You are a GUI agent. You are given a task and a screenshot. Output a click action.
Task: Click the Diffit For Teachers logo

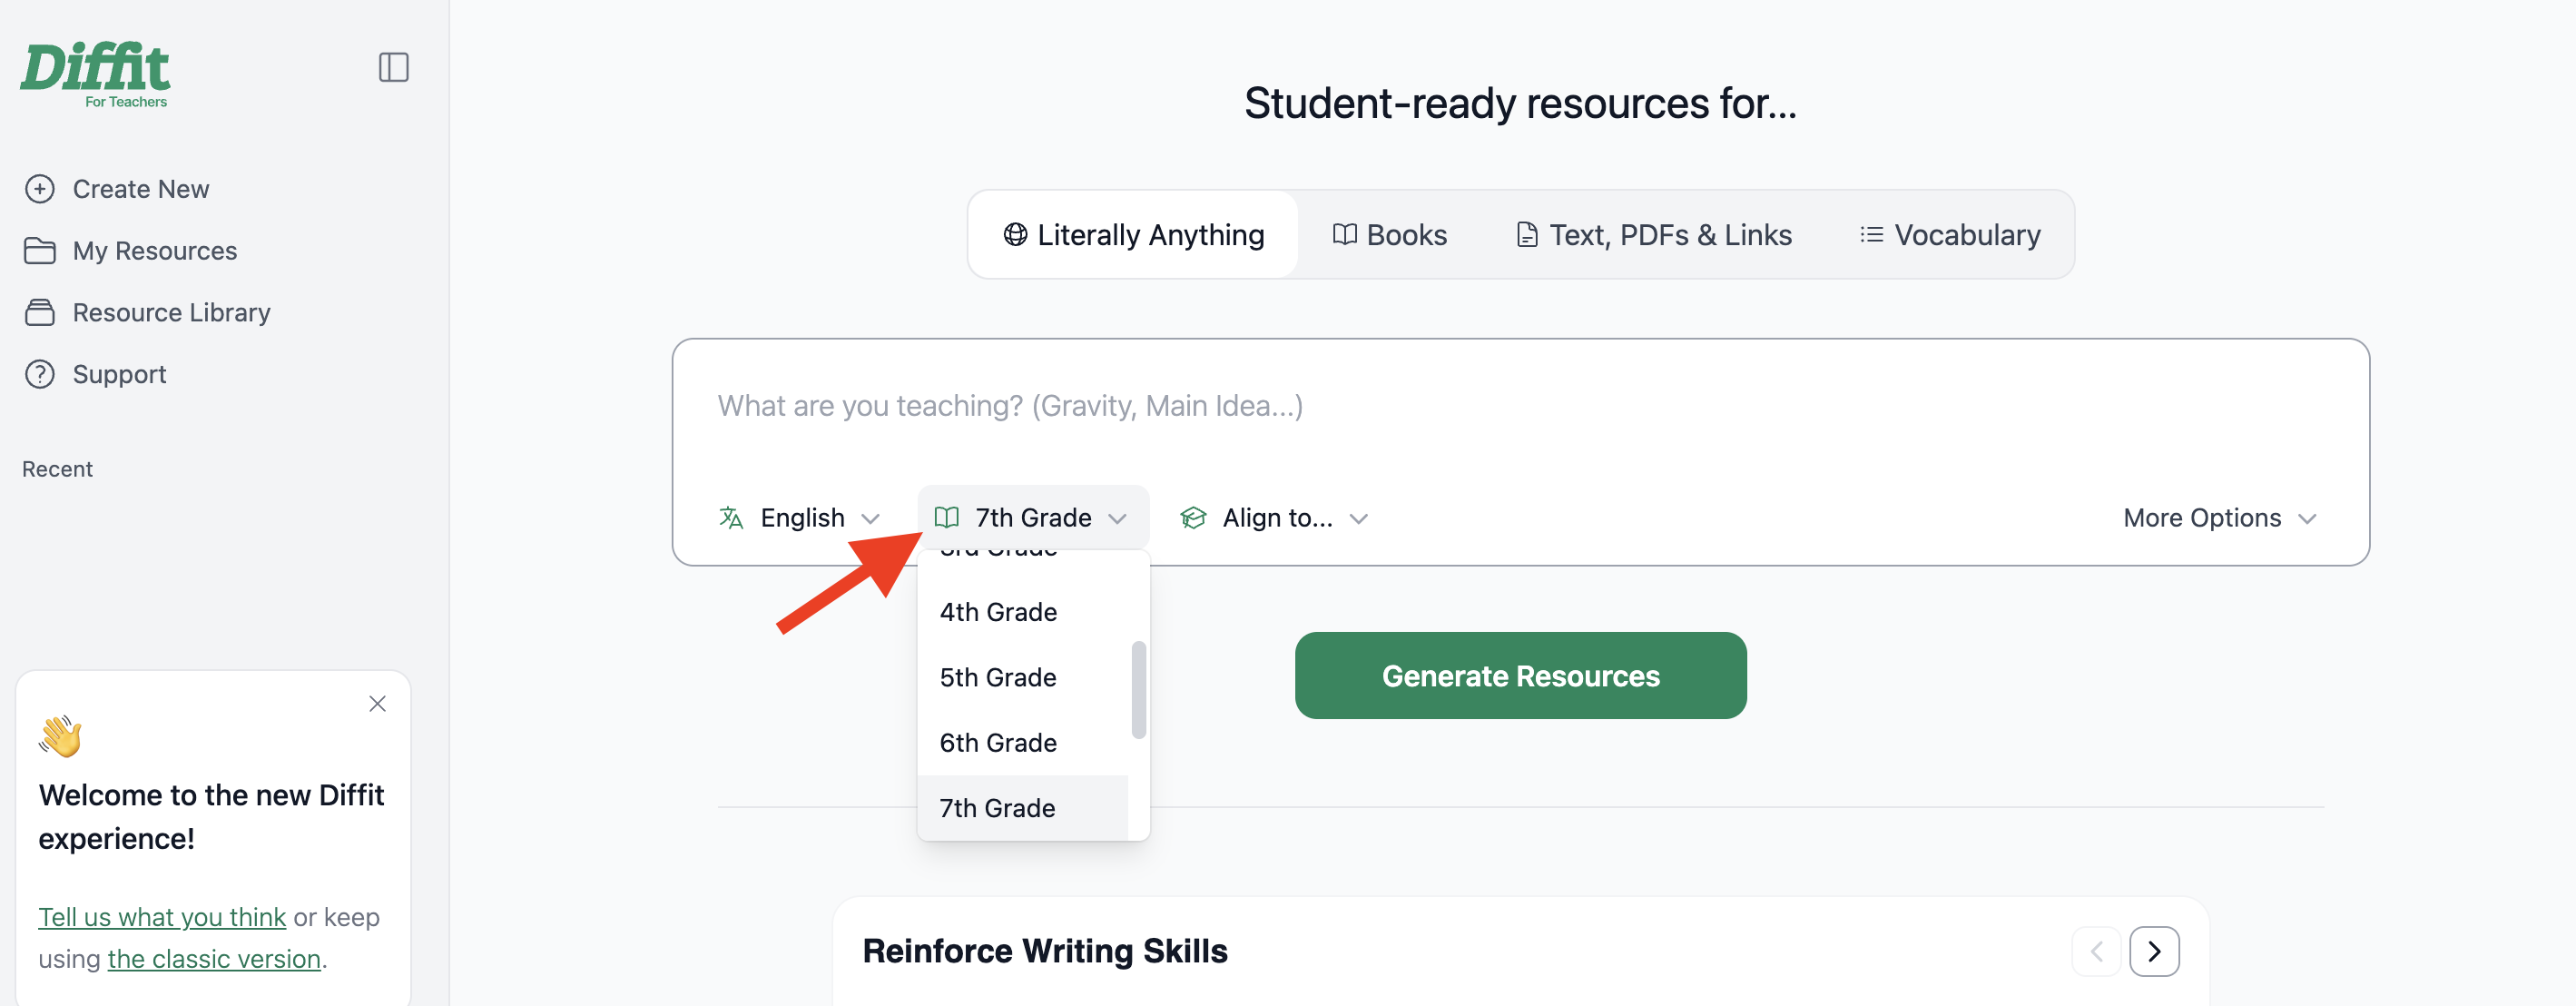pos(96,74)
